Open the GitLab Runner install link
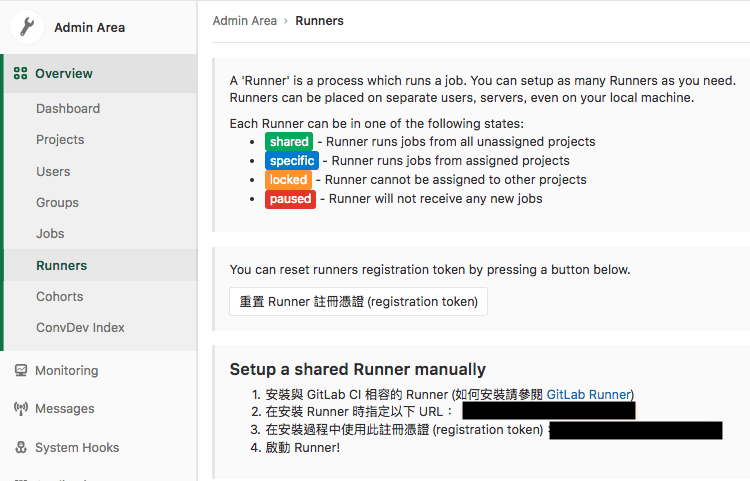This screenshot has width=750, height=481. coord(589,395)
